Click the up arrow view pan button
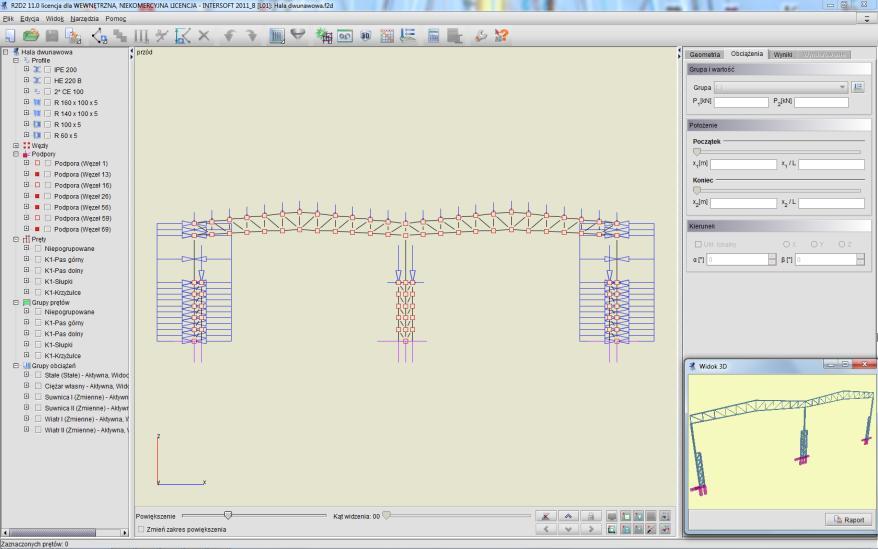The image size is (878, 549). pyautogui.click(x=568, y=517)
